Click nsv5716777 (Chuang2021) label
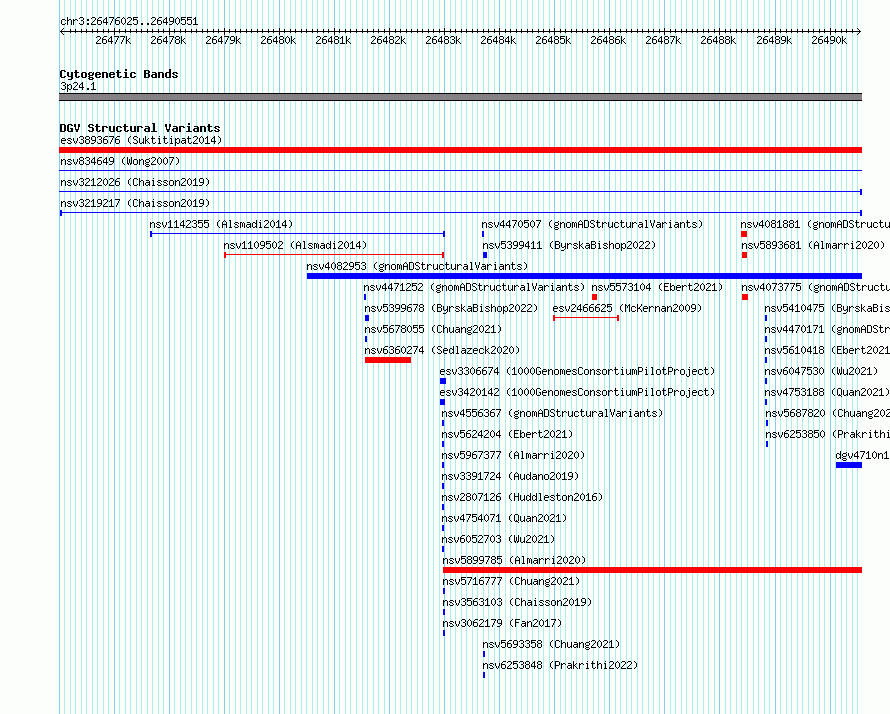 (x=511, y=581)
